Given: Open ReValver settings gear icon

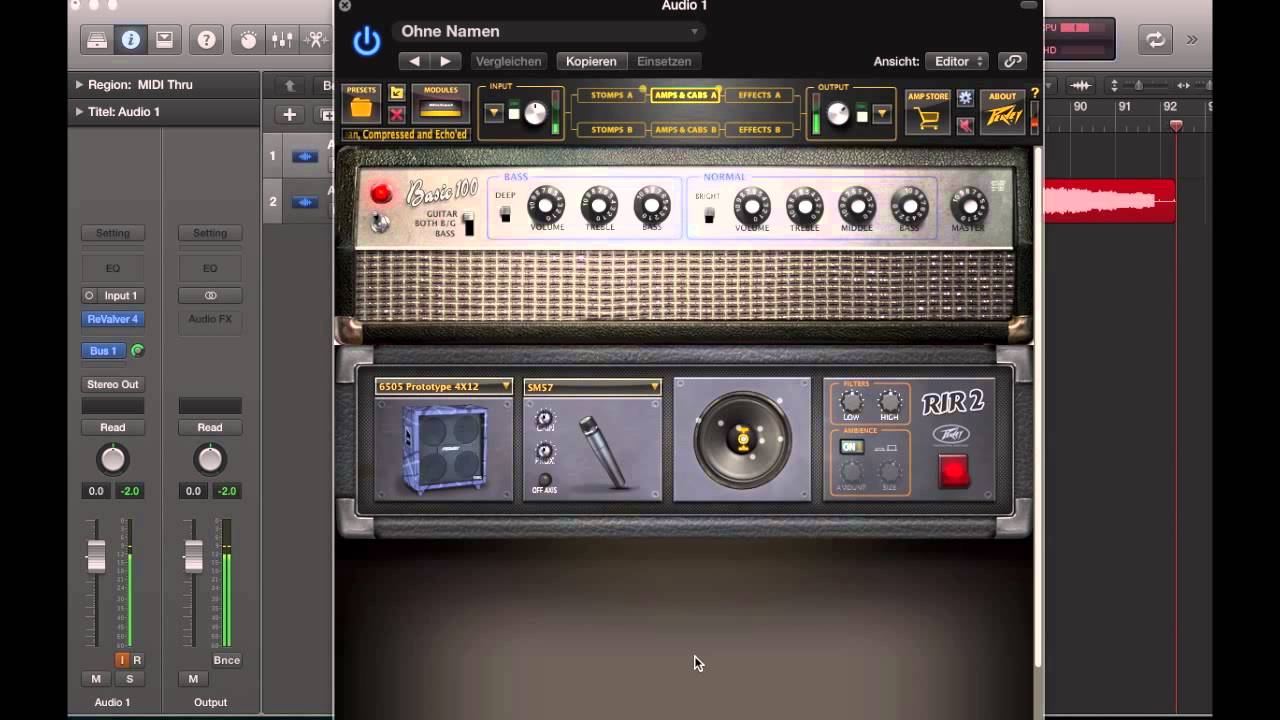Looking at the screenshot, I should pos(965,98).
